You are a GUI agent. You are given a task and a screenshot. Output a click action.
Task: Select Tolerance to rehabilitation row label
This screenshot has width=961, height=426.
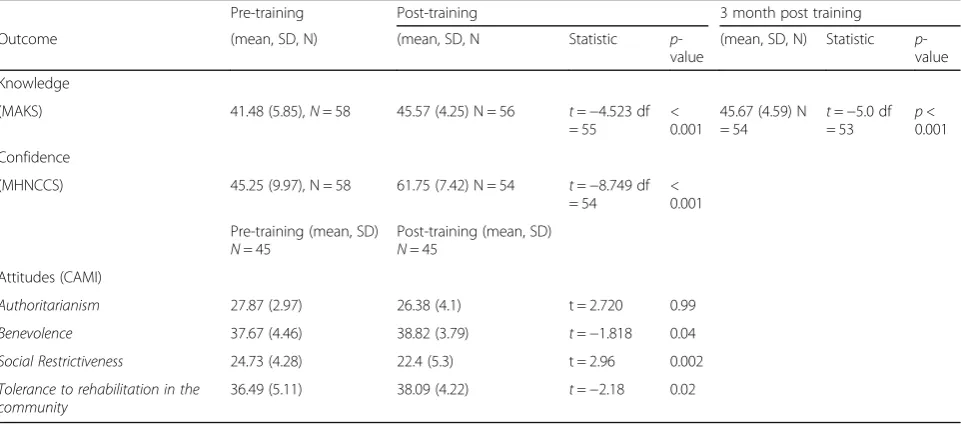(x=100, y=398)
